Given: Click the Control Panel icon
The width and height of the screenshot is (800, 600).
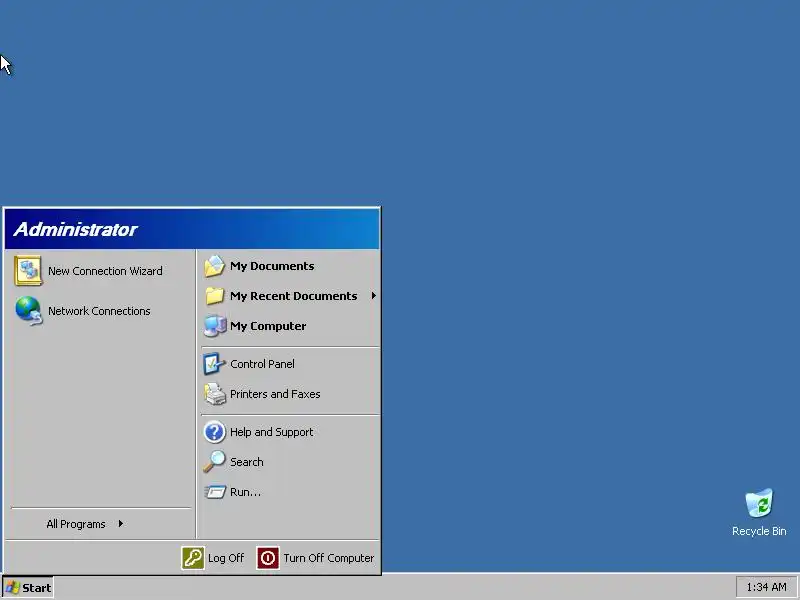Looking at the screenshot, I should tap(214, 364).
